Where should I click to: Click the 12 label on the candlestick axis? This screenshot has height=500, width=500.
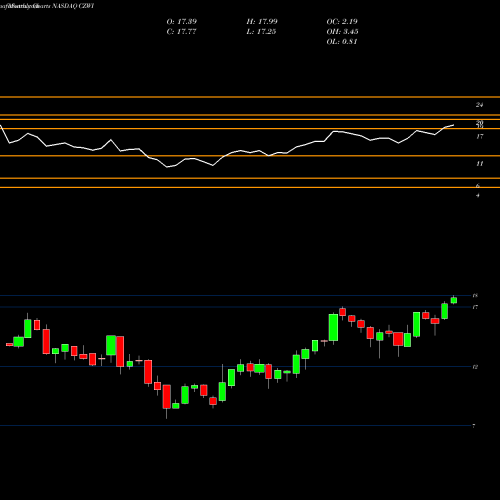click(475, 367)
